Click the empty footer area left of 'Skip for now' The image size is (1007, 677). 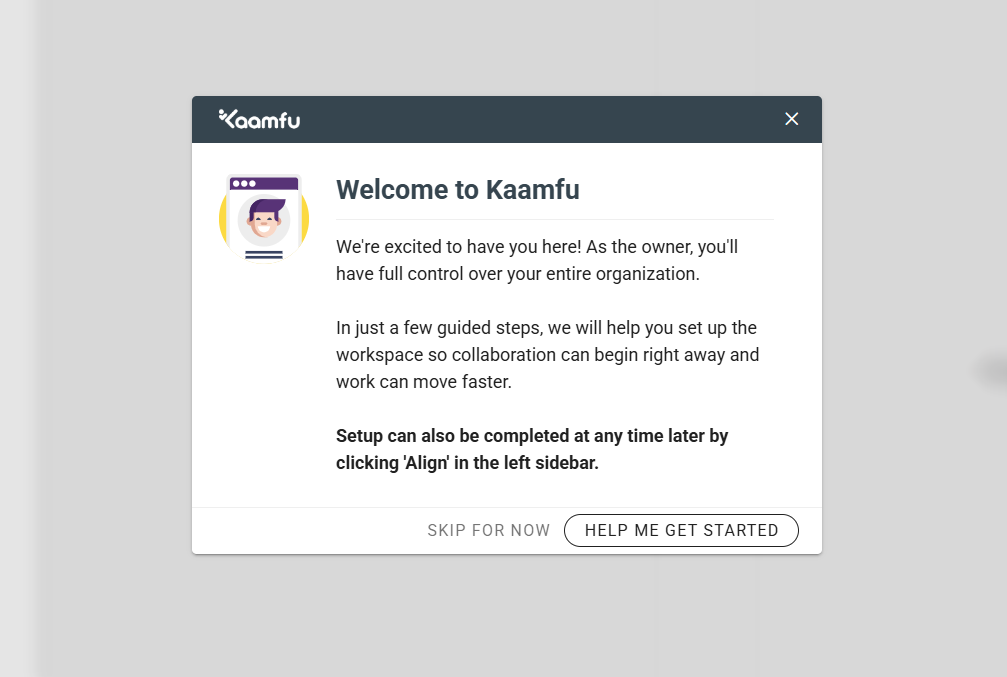tap(300, 530)
